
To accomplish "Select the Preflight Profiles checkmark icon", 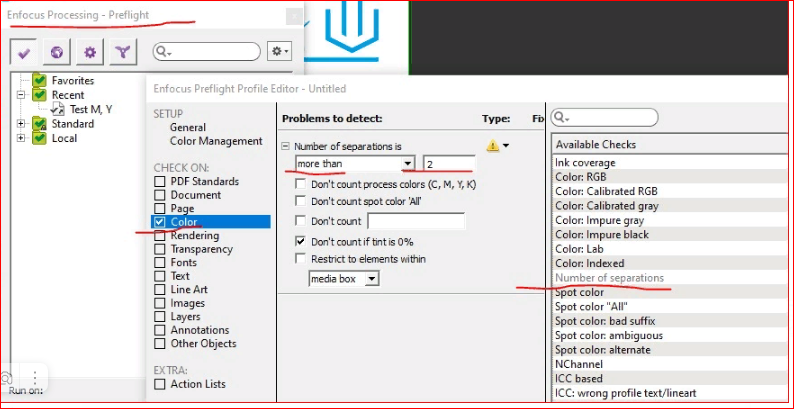I will pos(23,52).
